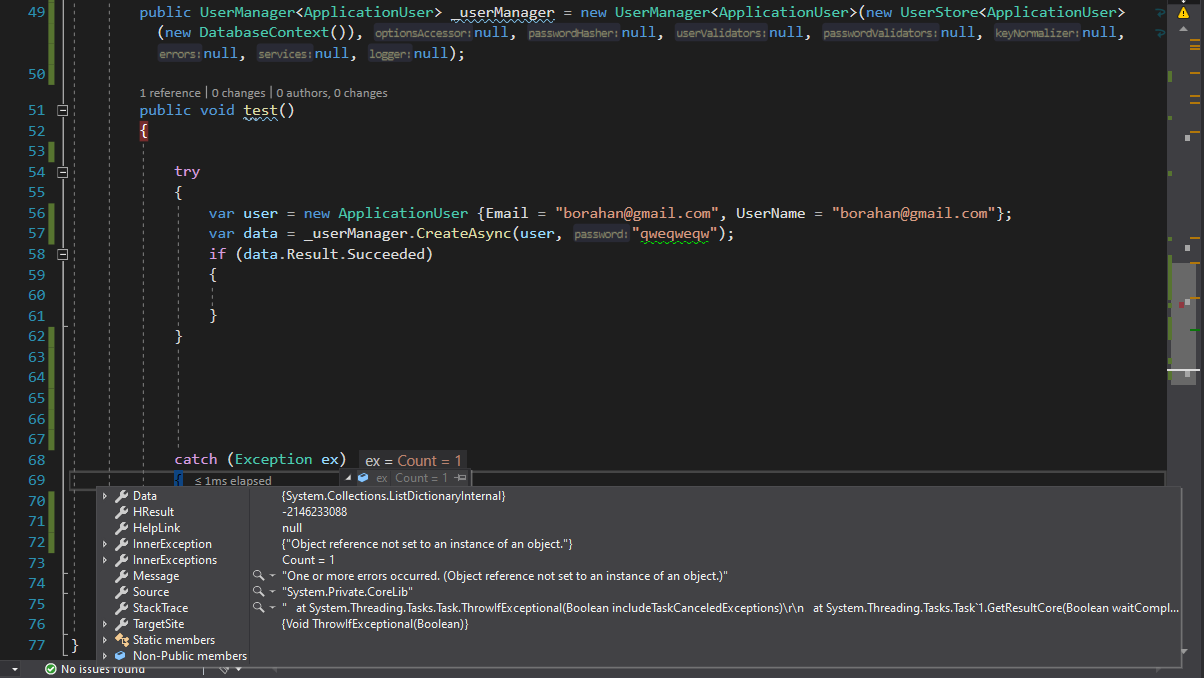The width and height of the screenshot is (1204, 678).
Task: Toggle a breakpoint beside line 58
Action: [x=10, y=253]
